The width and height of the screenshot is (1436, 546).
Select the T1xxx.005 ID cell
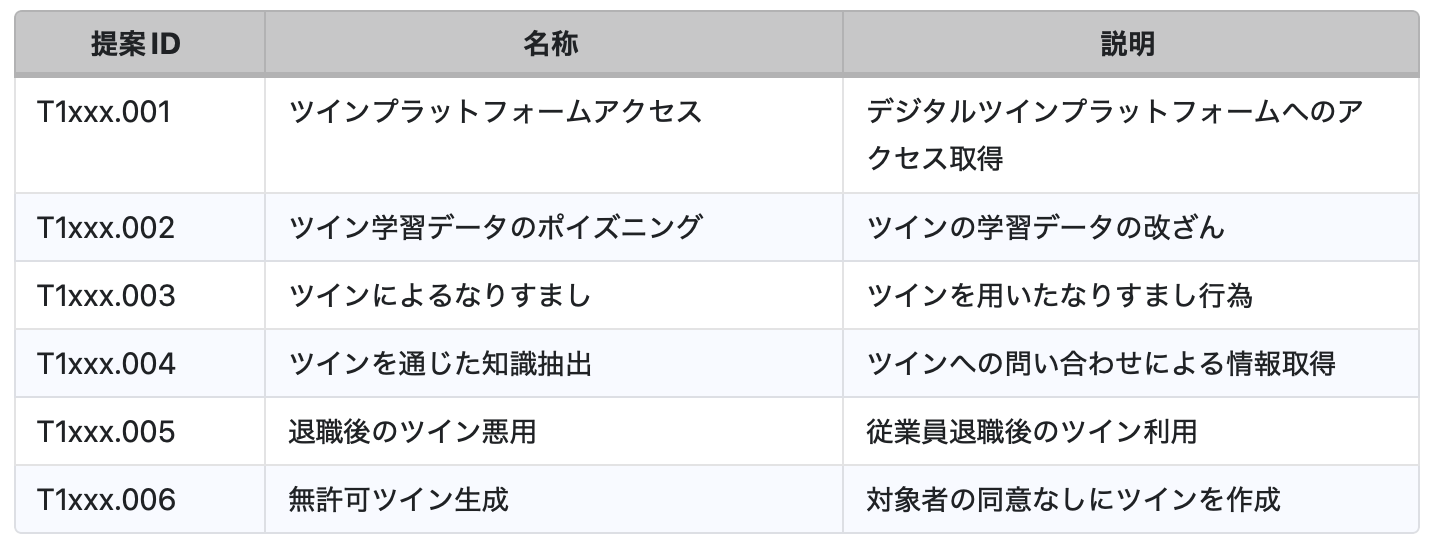[106, 431]
